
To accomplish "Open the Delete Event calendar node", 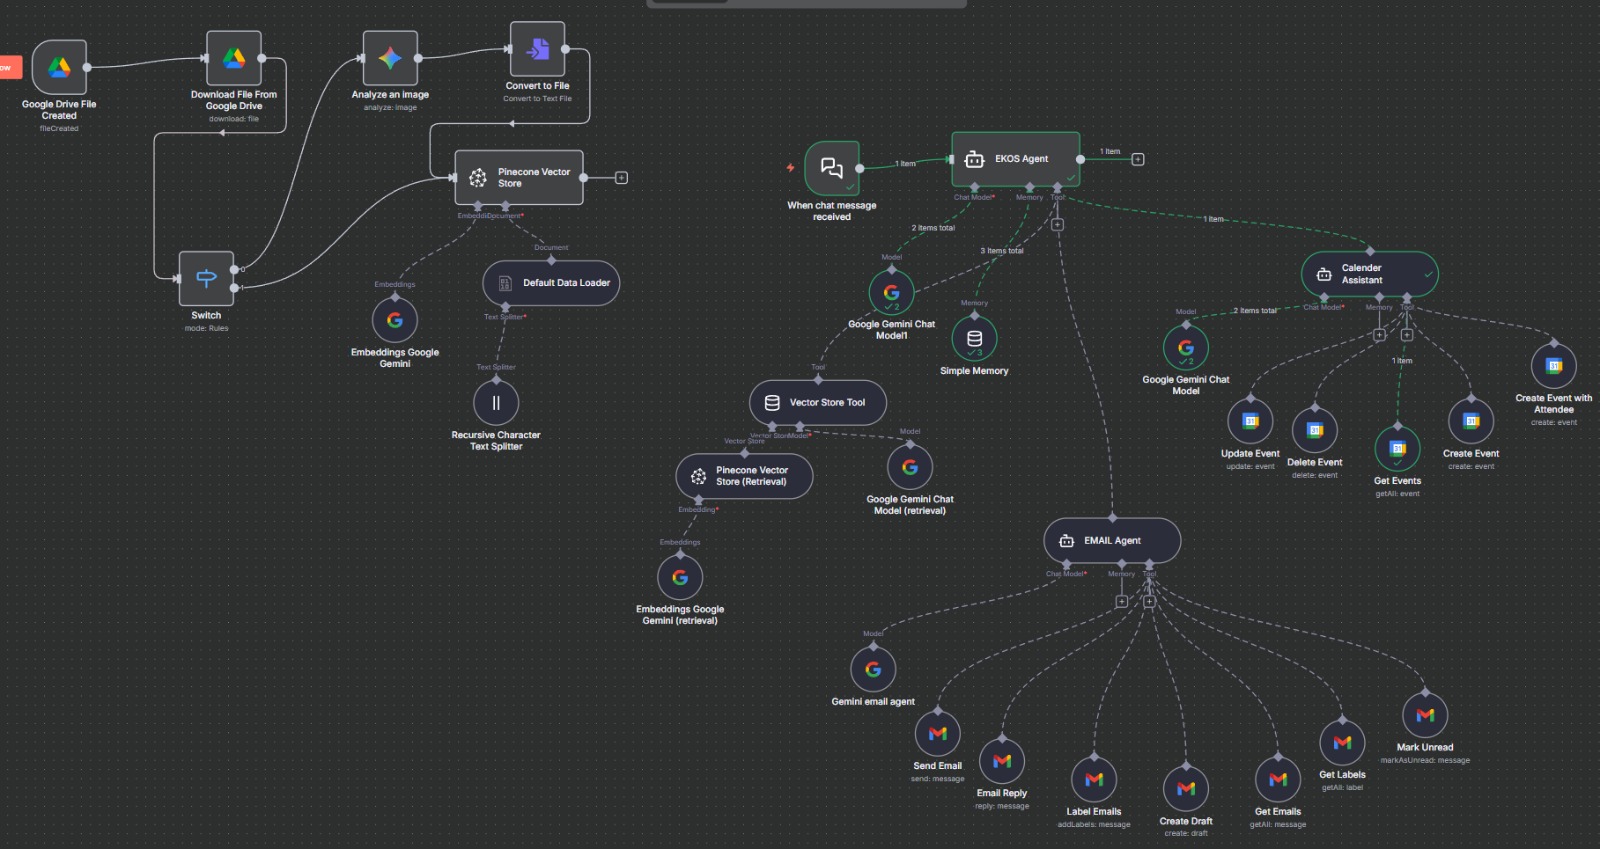I will click(x=1315, y=430).
